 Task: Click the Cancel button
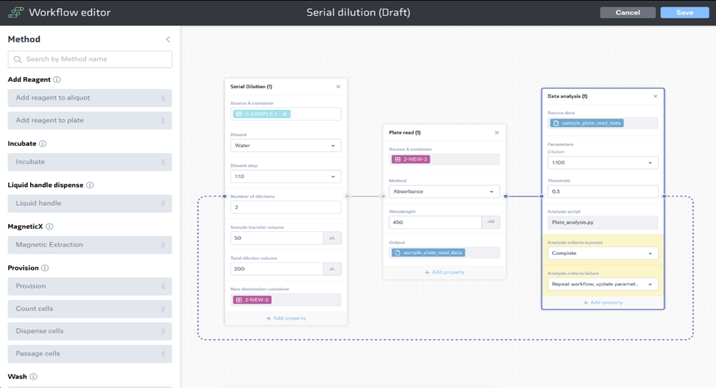(627, 12)
